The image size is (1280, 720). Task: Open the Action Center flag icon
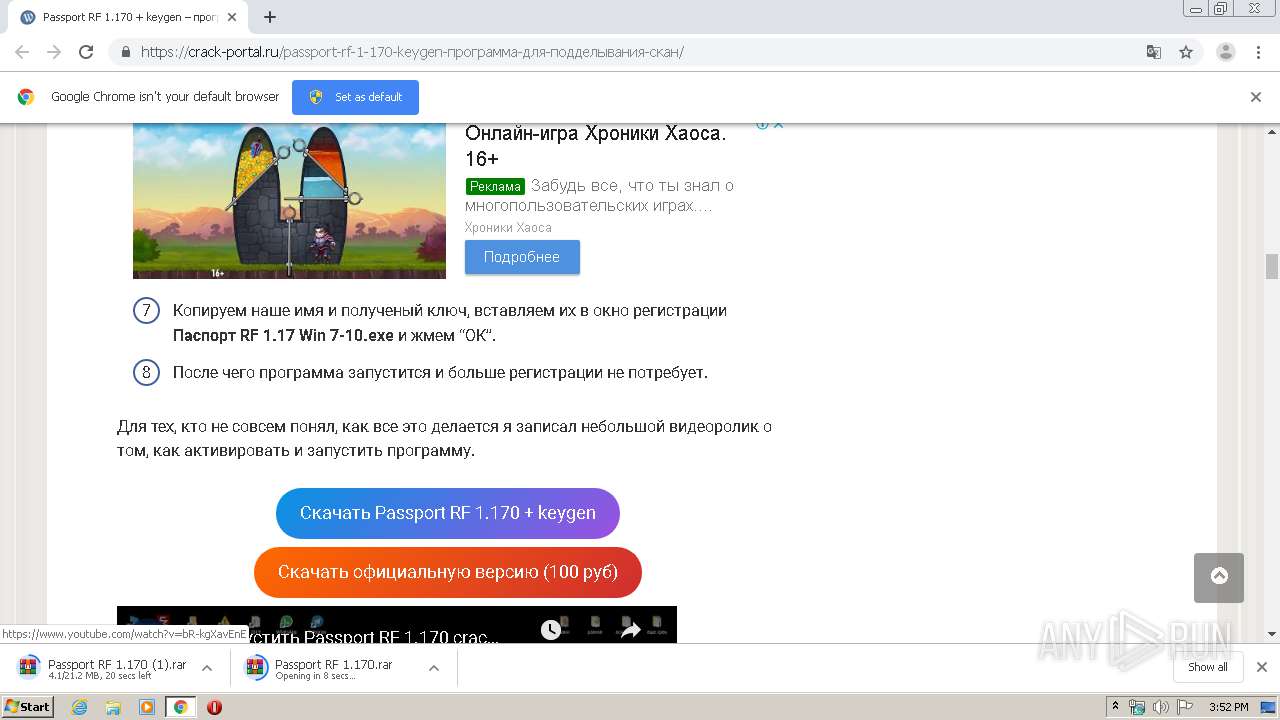click(x=1184, y=707)
